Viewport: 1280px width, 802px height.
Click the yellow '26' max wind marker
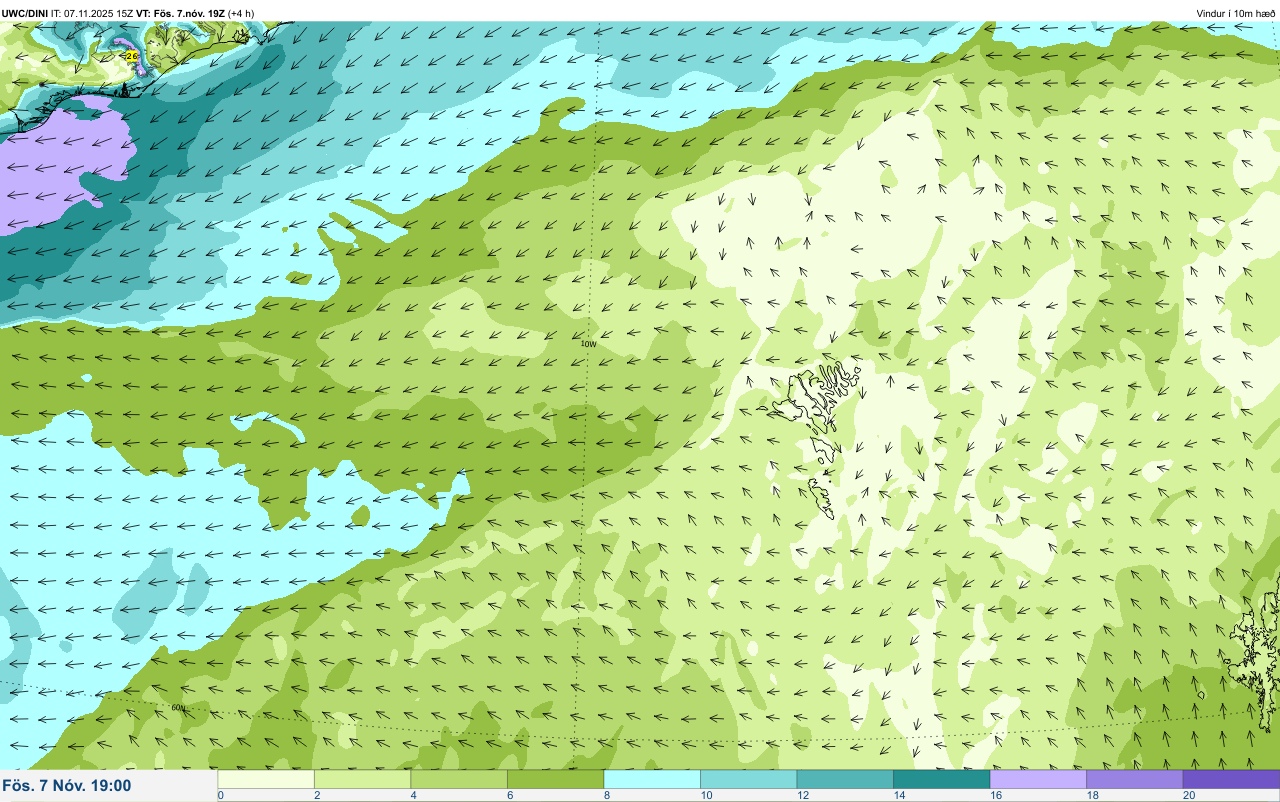click(x=132, y=56)
